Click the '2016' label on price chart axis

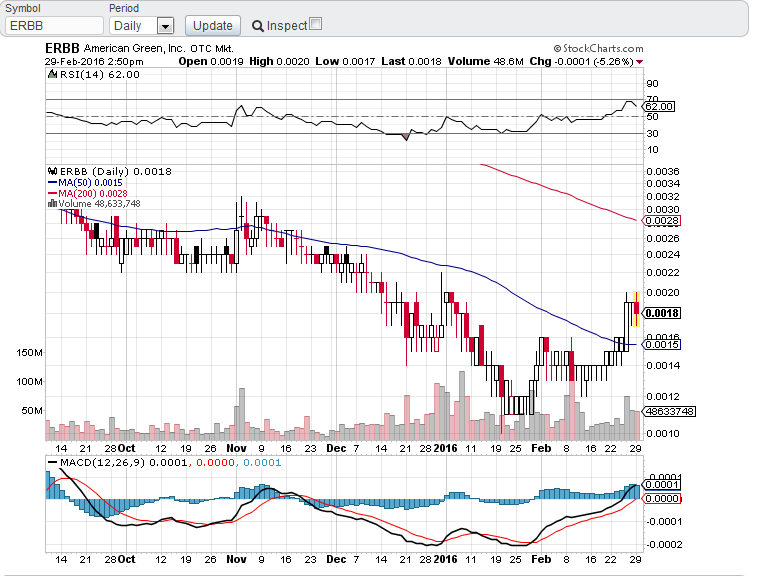point(445,448)
